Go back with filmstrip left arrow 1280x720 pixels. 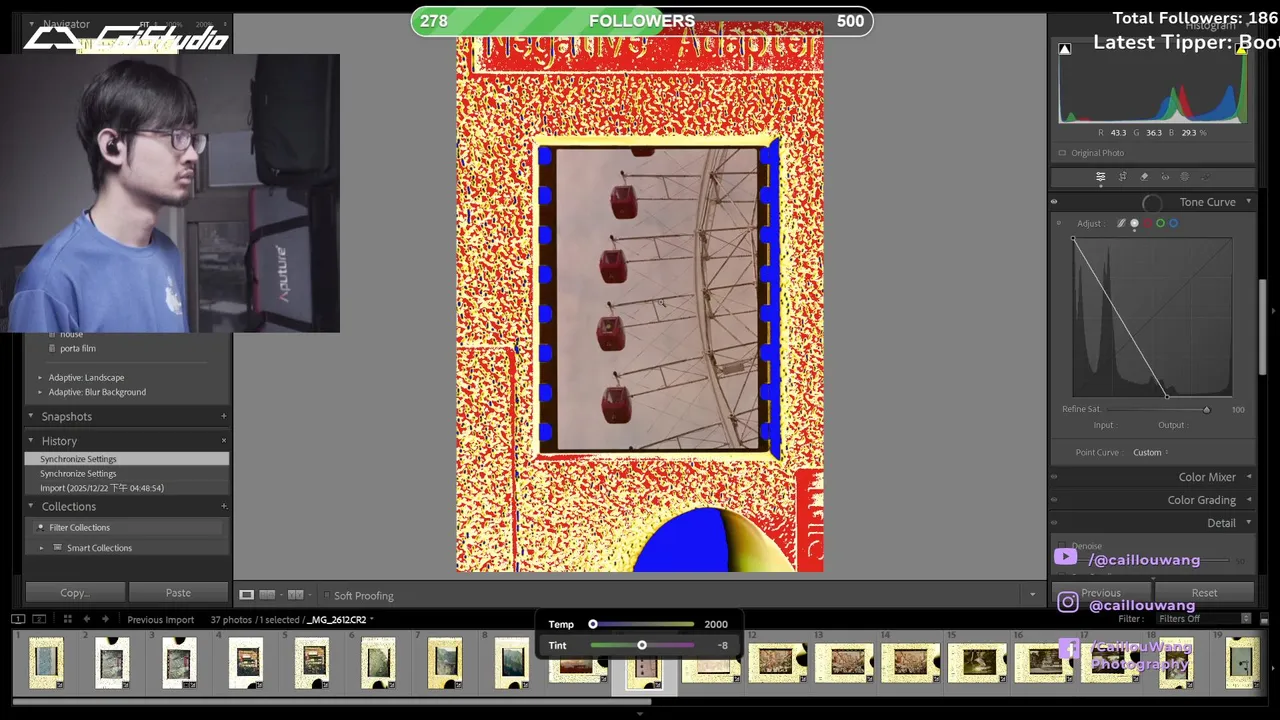[87, 619]
